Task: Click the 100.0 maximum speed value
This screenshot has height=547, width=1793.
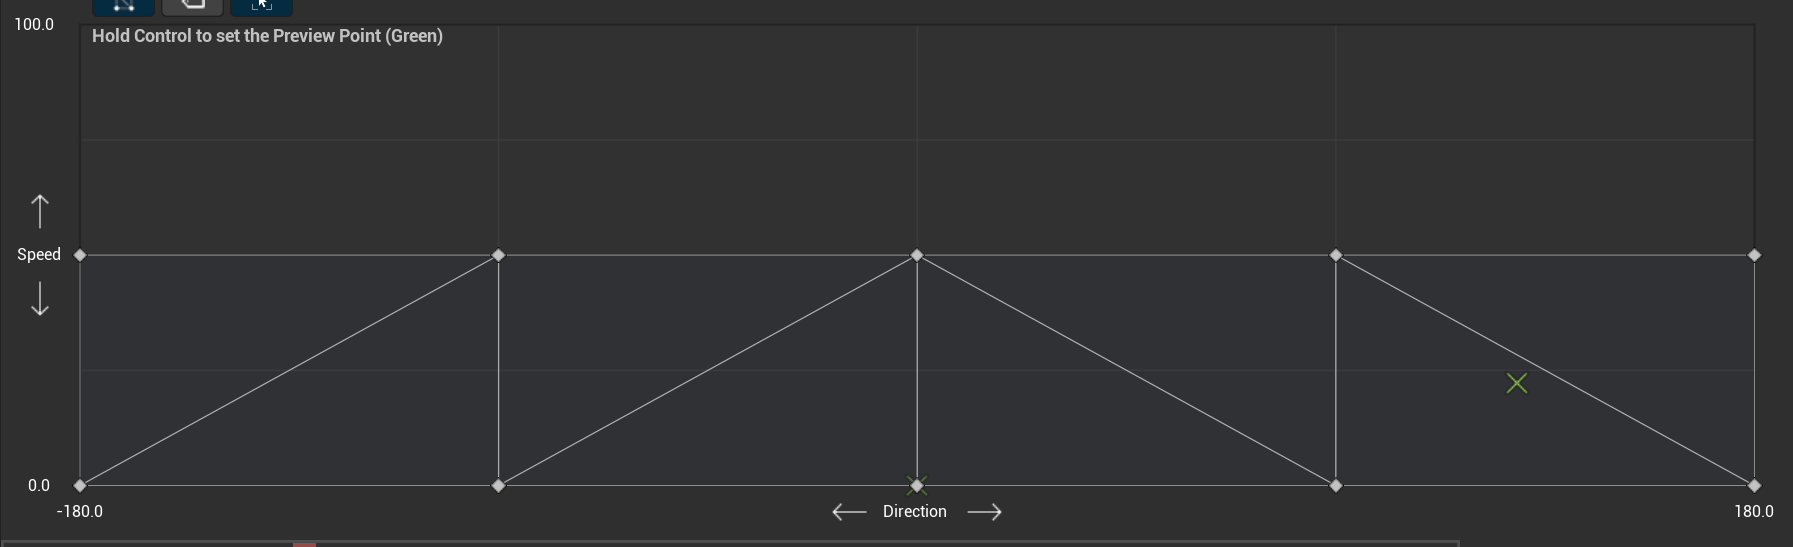Action: [x=34, y=24]
